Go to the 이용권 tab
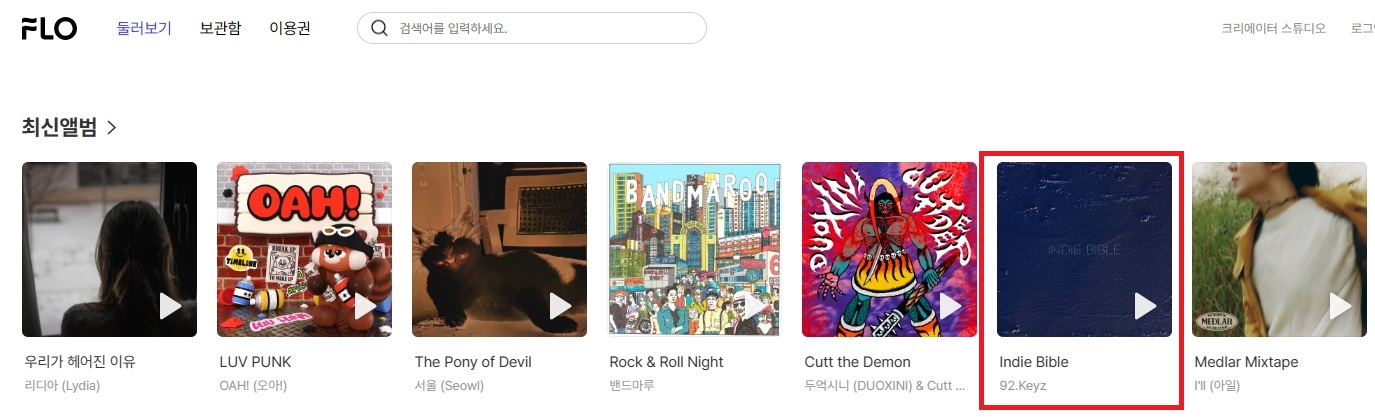Image resolution: width=1375 pixels, height=417 pixels. (x=290, y=28)
